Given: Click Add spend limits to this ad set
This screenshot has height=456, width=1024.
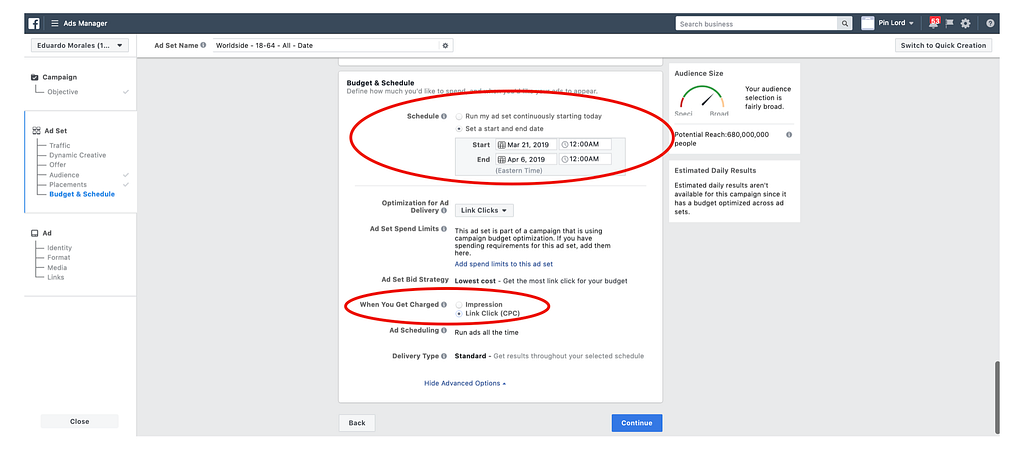Looking at the screenshot, I should click(x=504, y=265).
